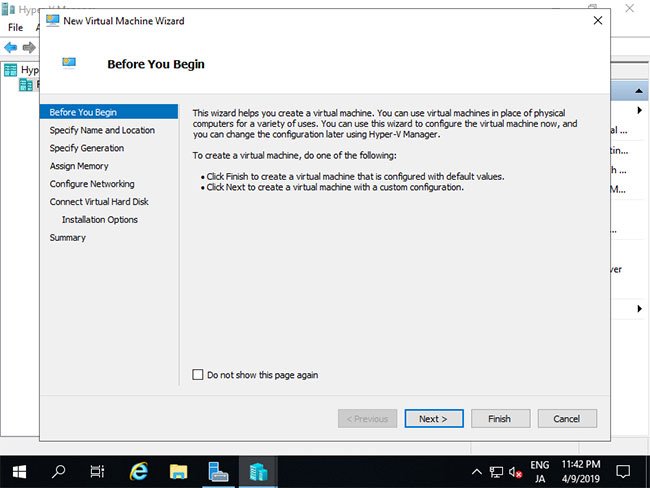Screen dimensions: 650x488
Task: Go to 'Specify Name and Location' step
Action: click(102, 130)
